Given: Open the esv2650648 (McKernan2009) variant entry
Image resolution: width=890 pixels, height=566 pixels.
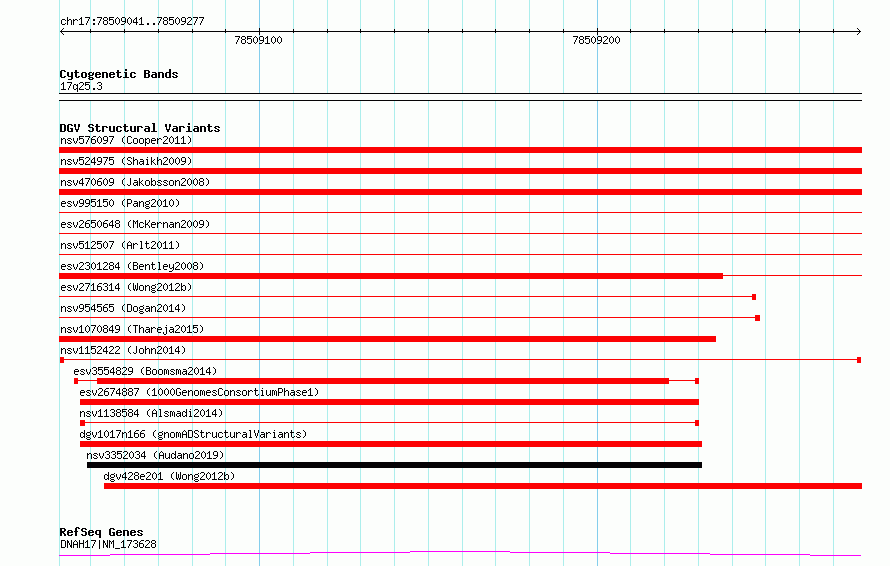Looking at the screenshot, I should pos(135,224).
